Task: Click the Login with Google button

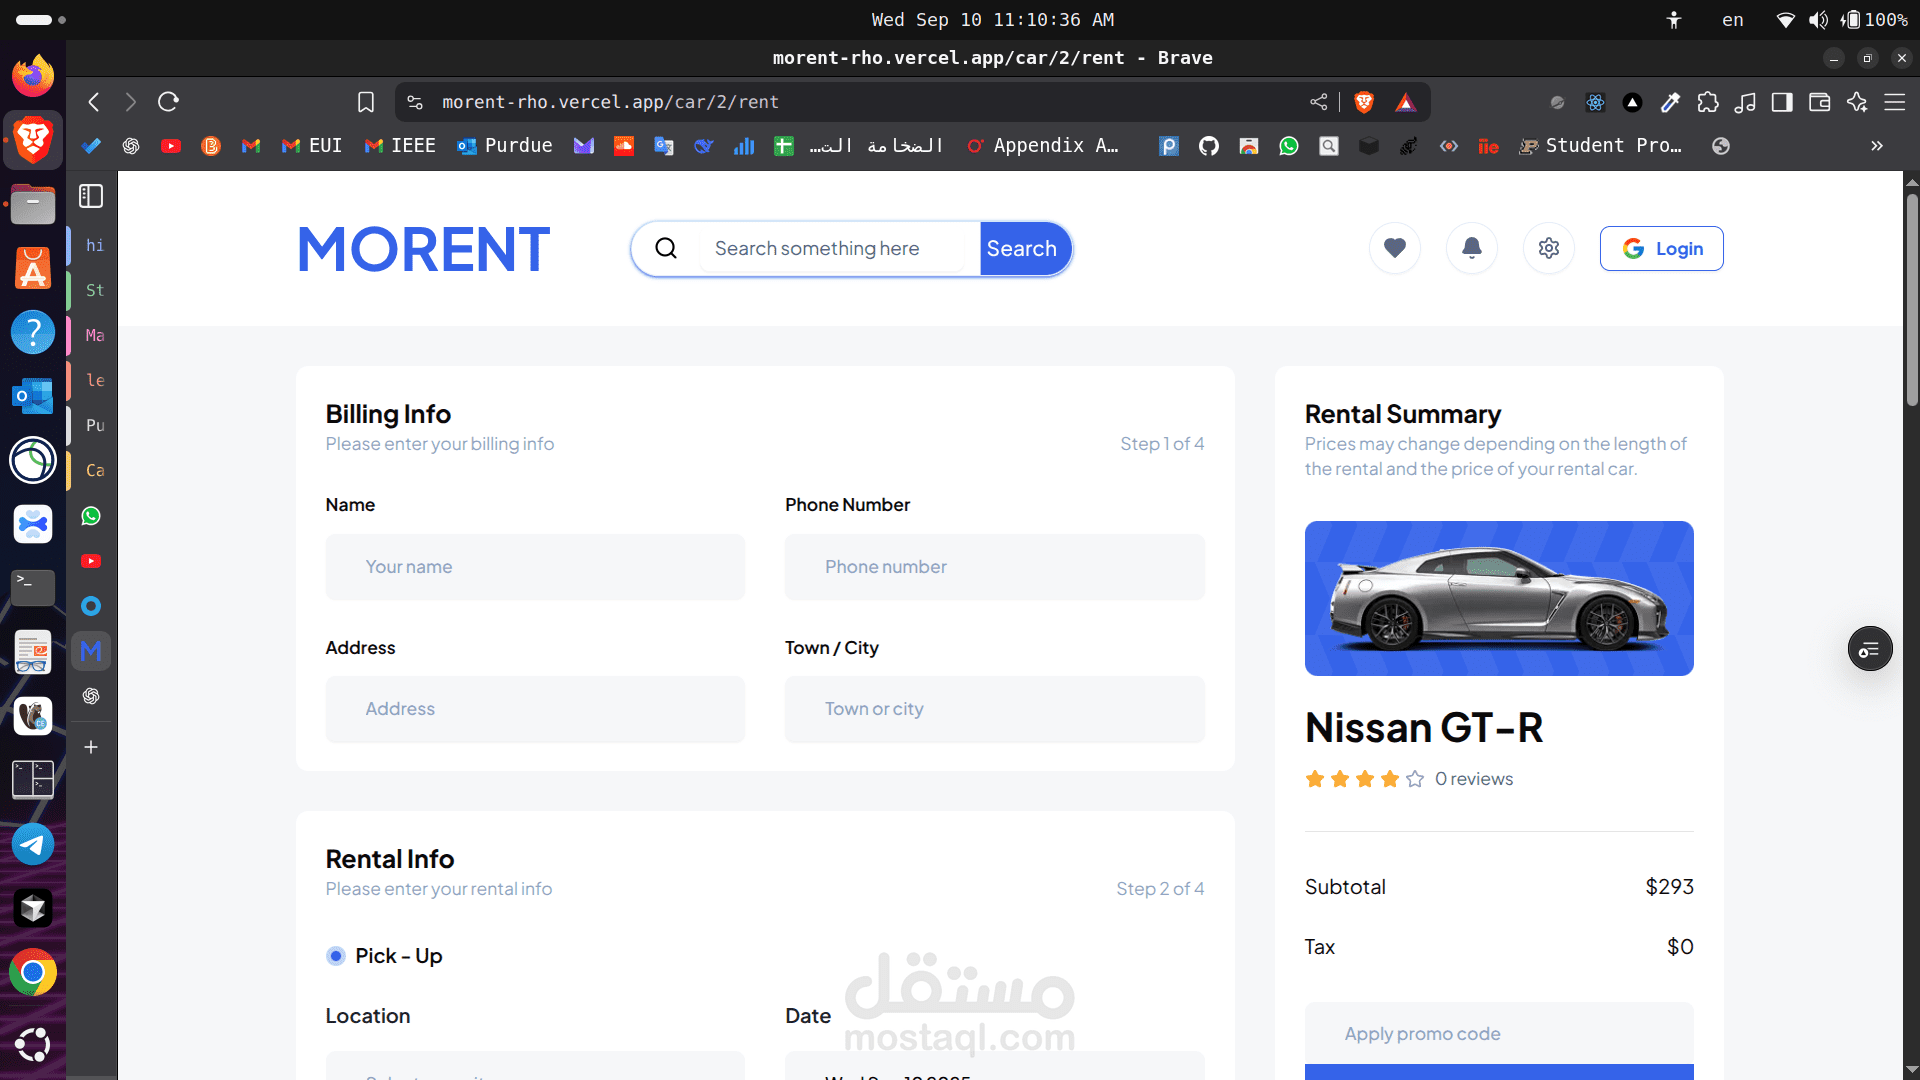Action: coord(1662,249)
